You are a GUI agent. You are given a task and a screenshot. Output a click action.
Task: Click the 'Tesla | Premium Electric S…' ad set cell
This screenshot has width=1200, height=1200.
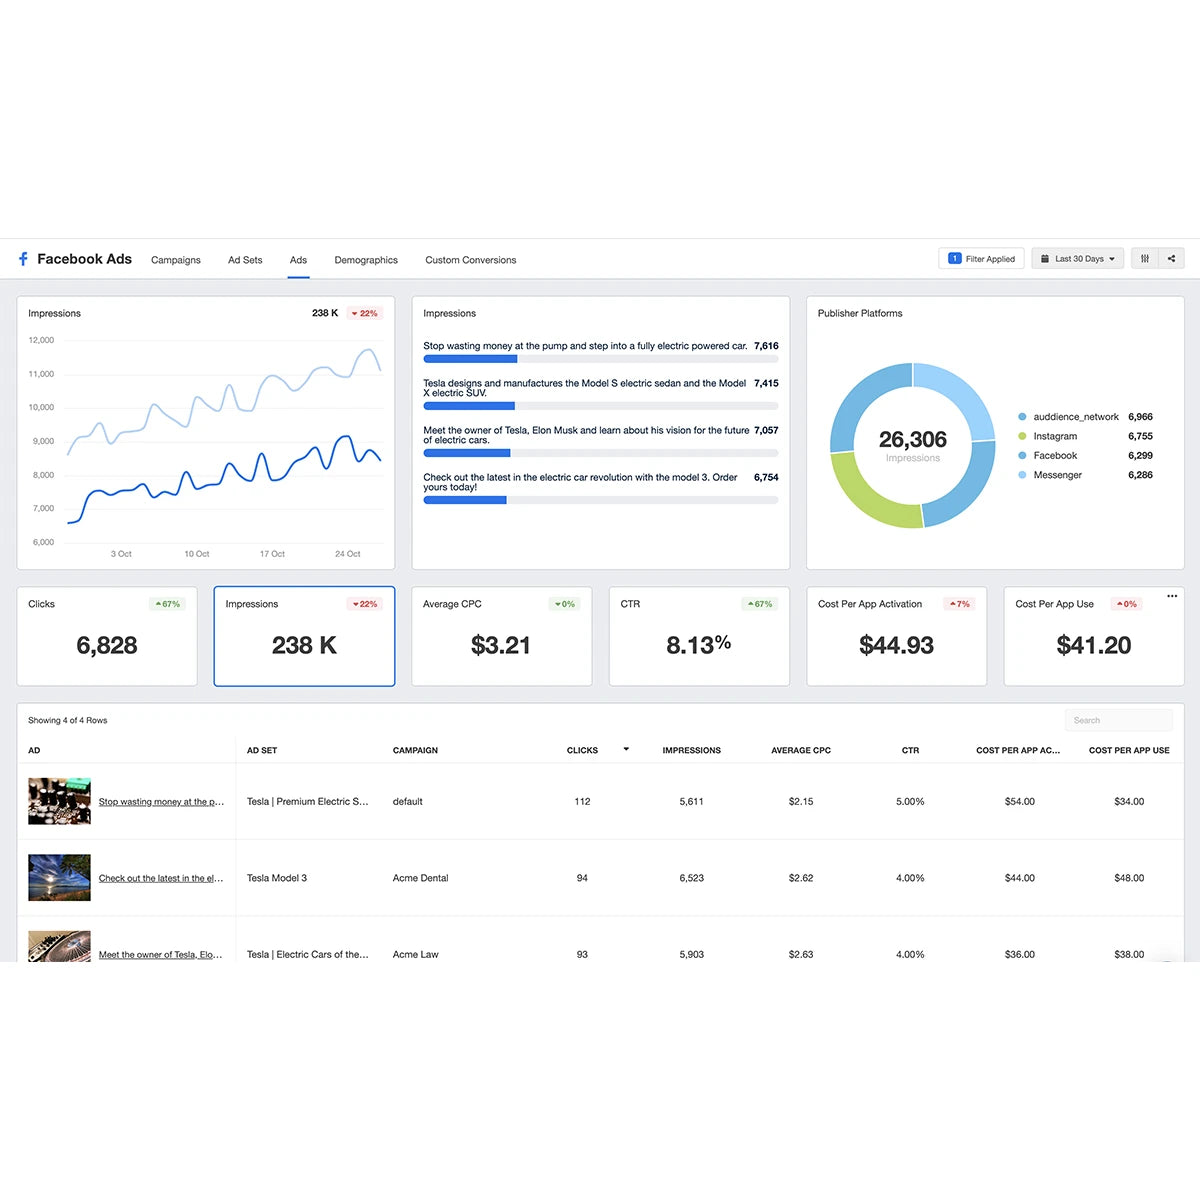tap(308, 802)
